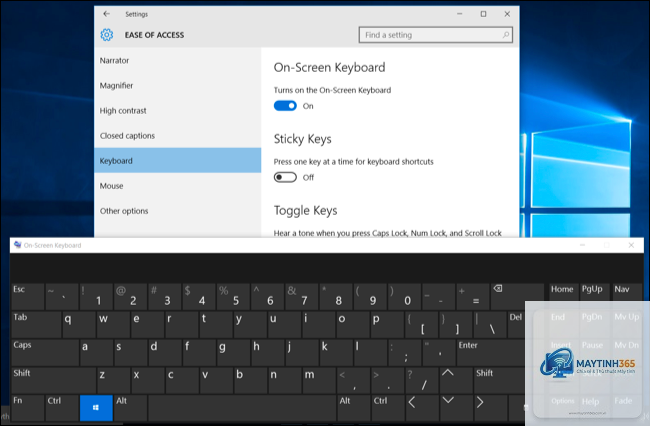650x426 pixels.
Task: Tap the semicolon key
Action: (405, 352)
